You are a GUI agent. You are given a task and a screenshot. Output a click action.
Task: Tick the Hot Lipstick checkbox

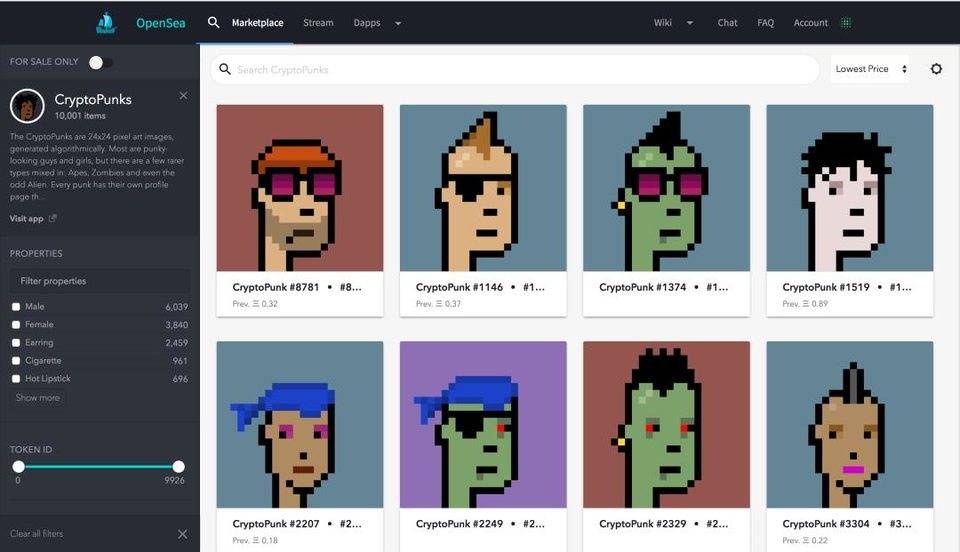click(x=16, y=379)
